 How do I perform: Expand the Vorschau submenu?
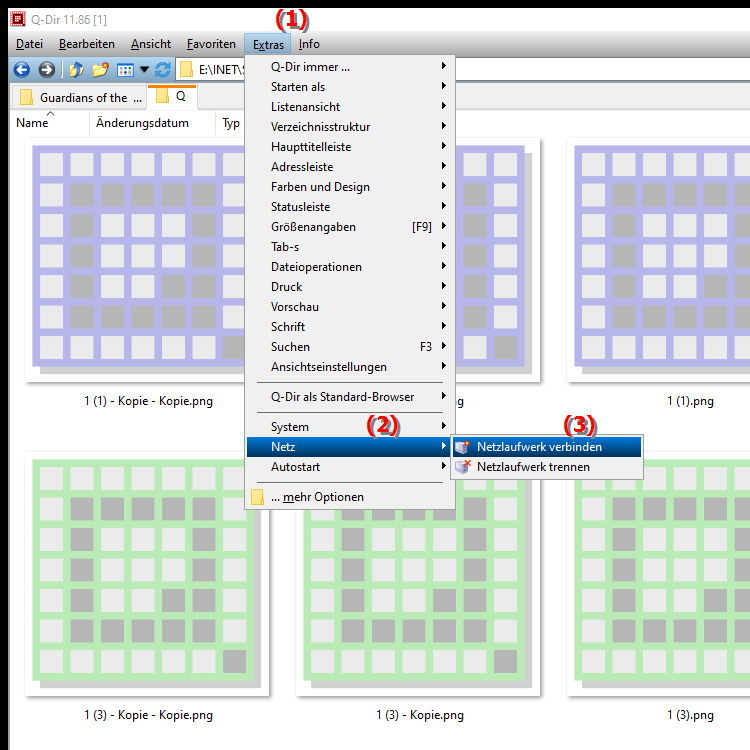350,307
